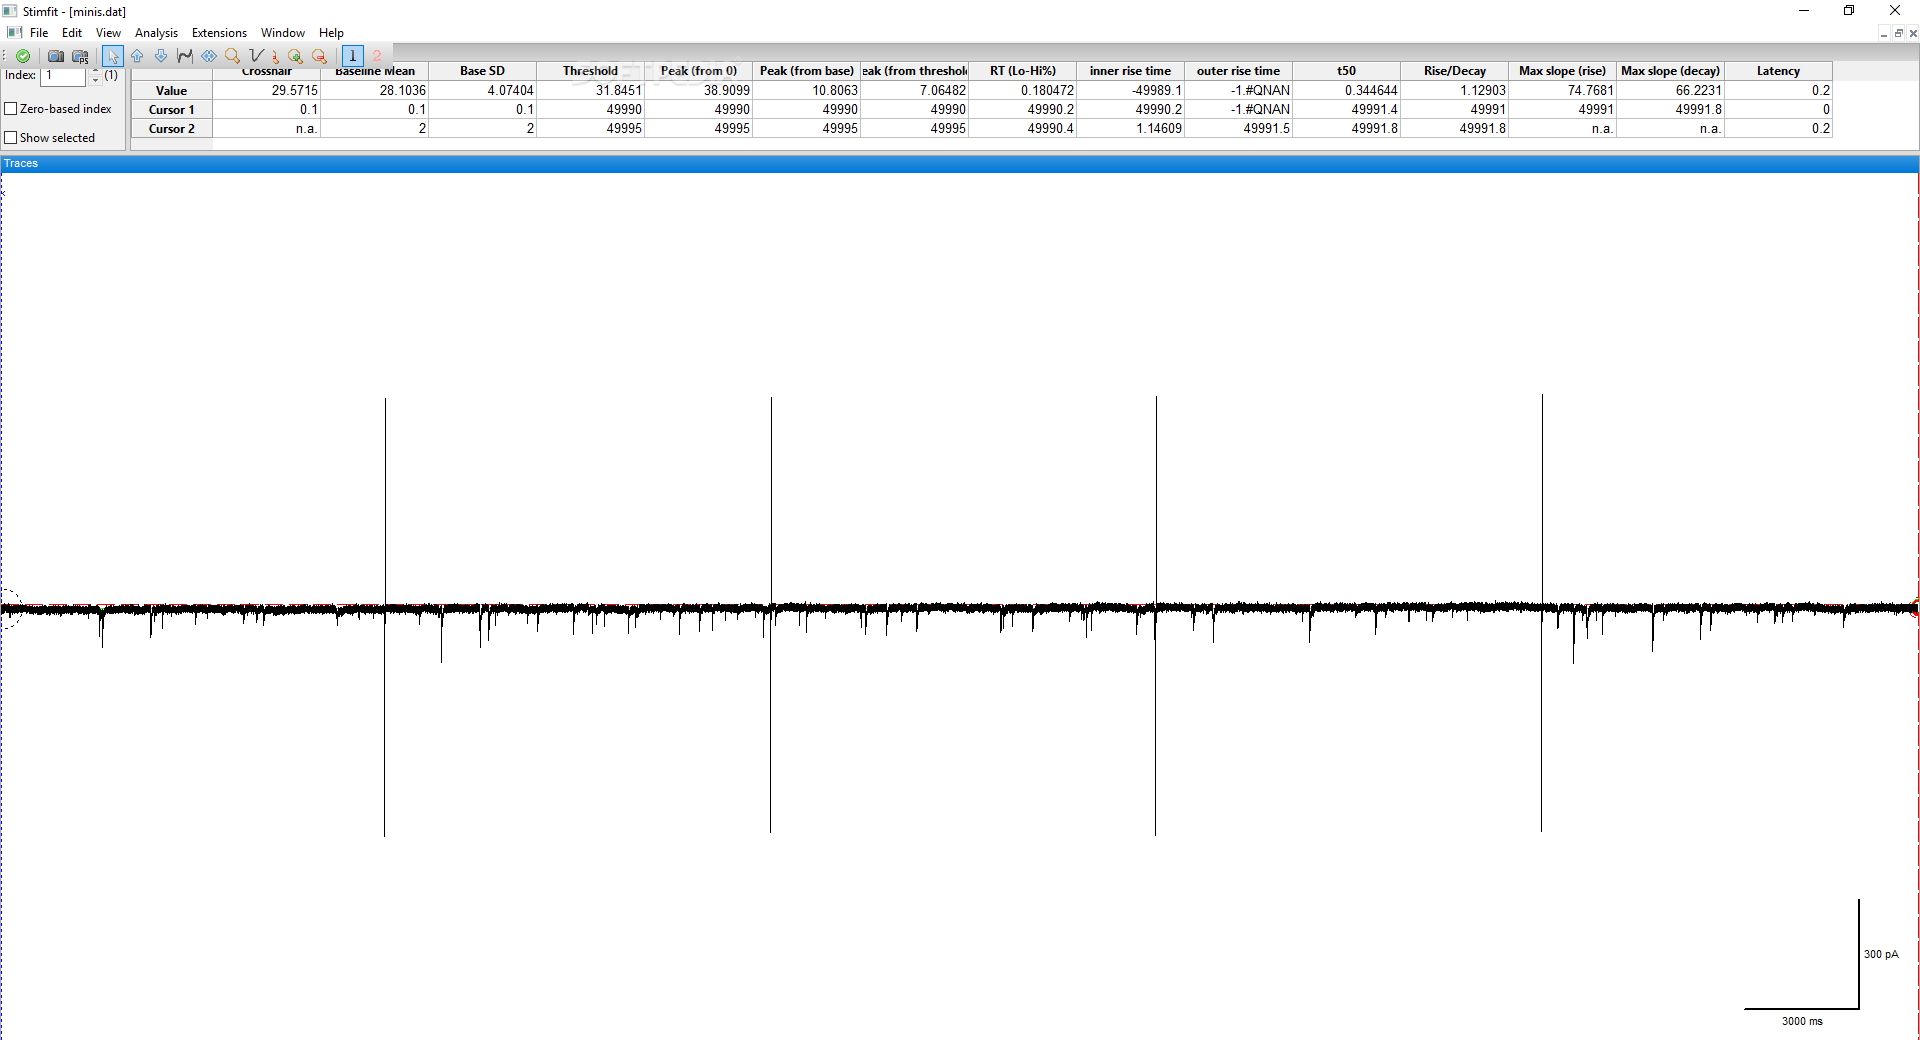Increase the Index with up spinner arrow

click(95, 72)
